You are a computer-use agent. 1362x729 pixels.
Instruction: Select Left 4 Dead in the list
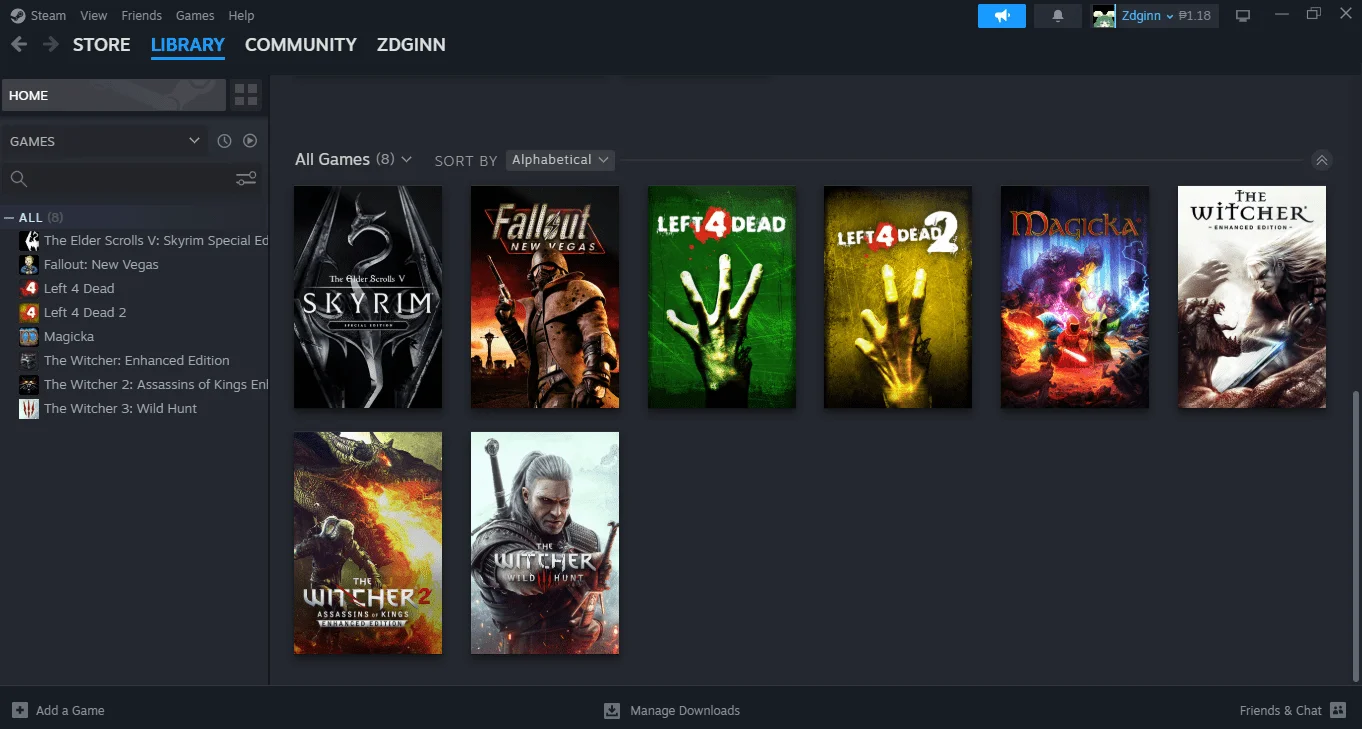(x=79, y=289)
